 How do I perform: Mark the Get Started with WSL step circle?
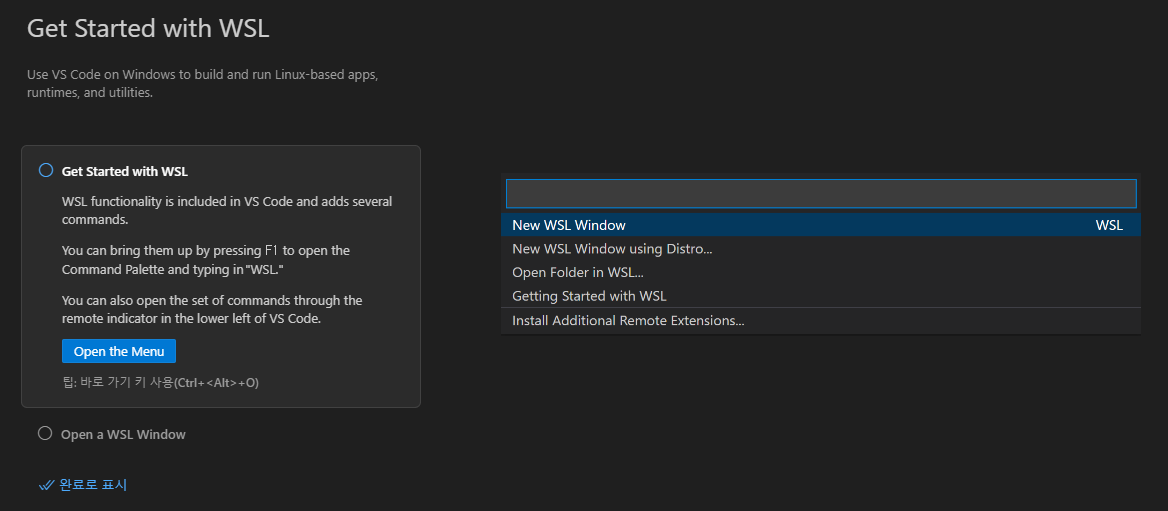tap(45, 171)
